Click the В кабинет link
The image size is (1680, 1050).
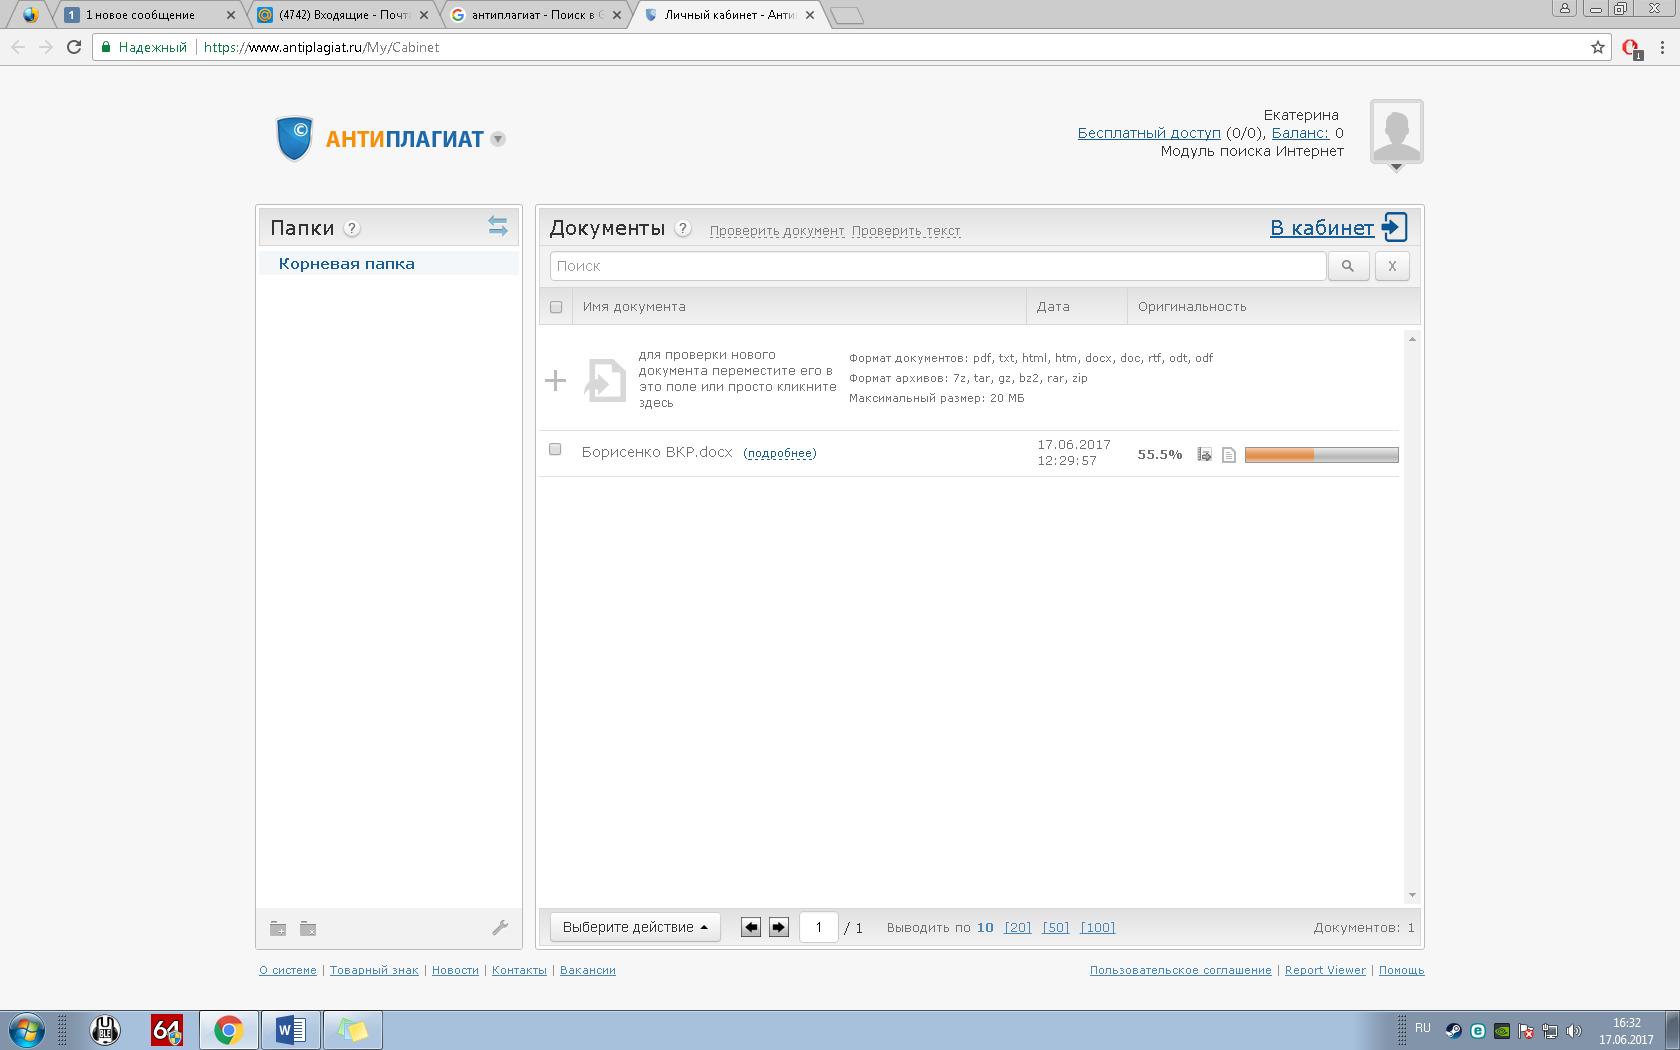1322,228
